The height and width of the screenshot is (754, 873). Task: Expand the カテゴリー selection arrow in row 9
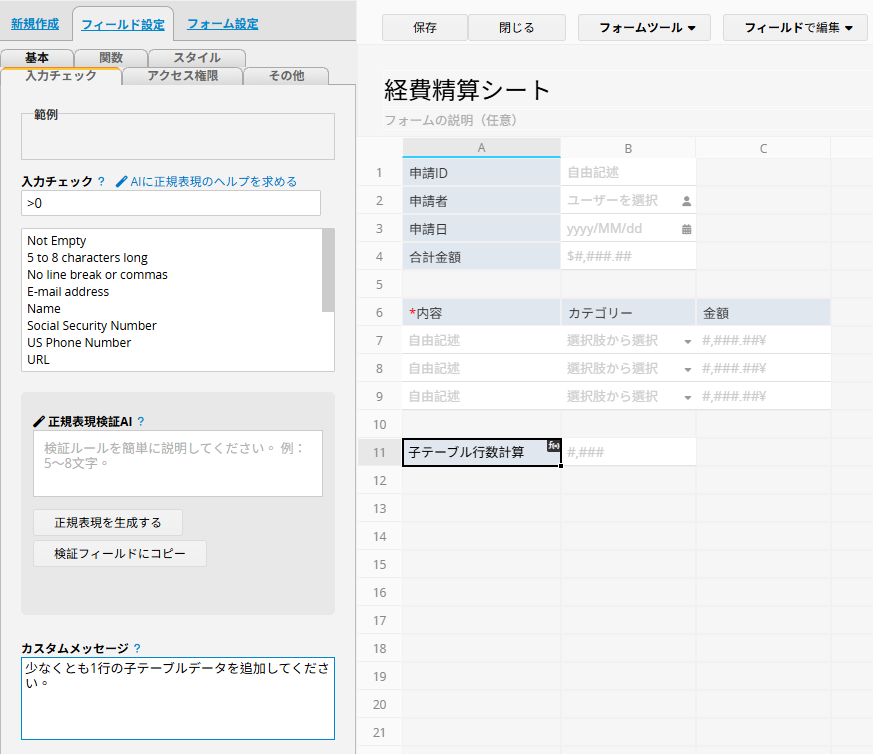(687, 397)
